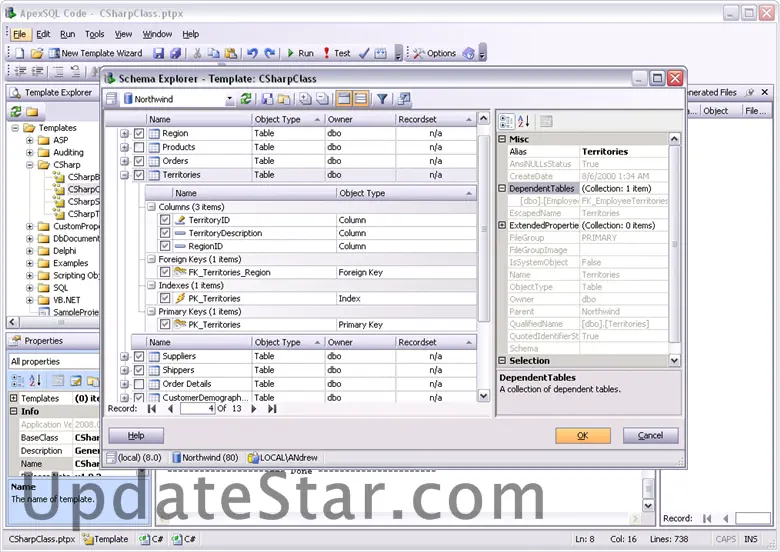Toggle the highlighted panel layout icon
This screenshot has height=552, width=780.
point(344,99)
